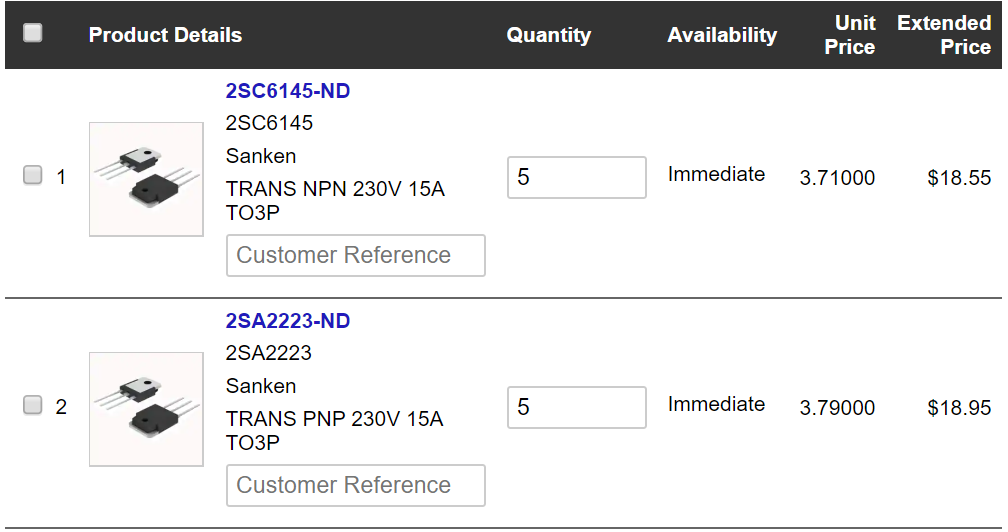1008x532 pixels.
Task: Click the 2SA2223 transistor thumbnail image
Action: [x=146, y=409]
